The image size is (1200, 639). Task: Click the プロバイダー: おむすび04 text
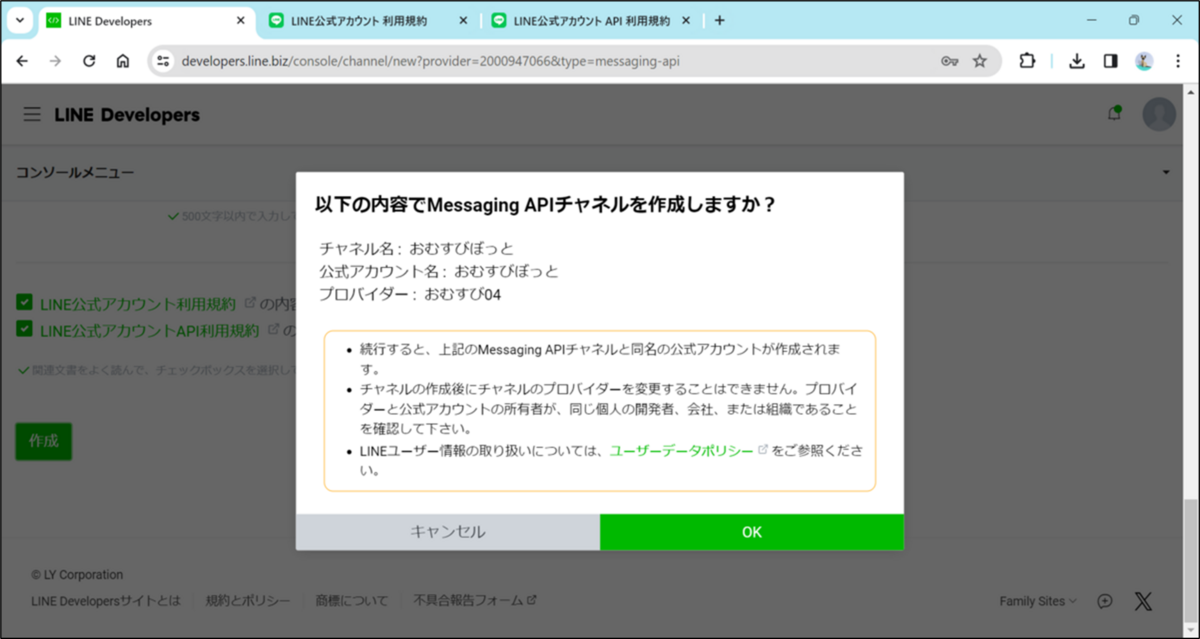[x=410, y=294]
